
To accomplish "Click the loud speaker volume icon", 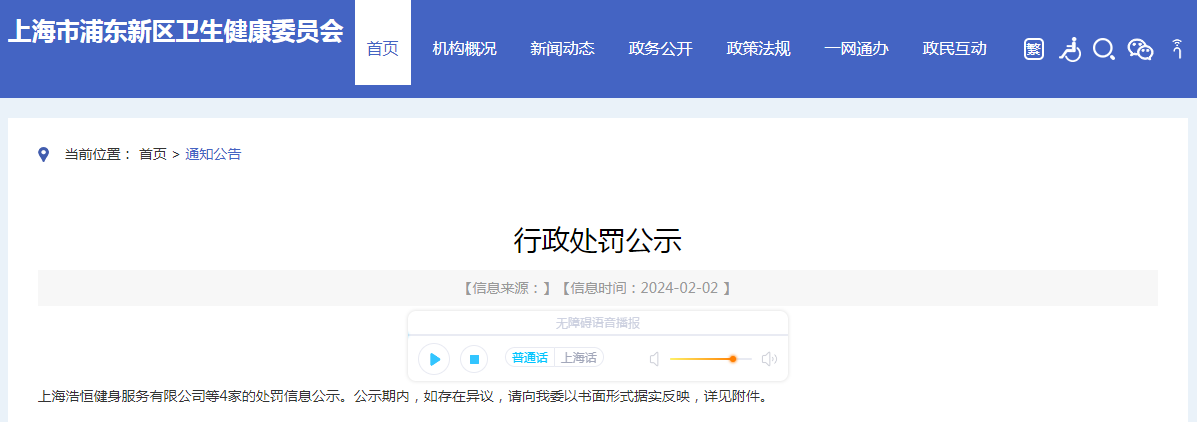I will [x=769, y=359].
